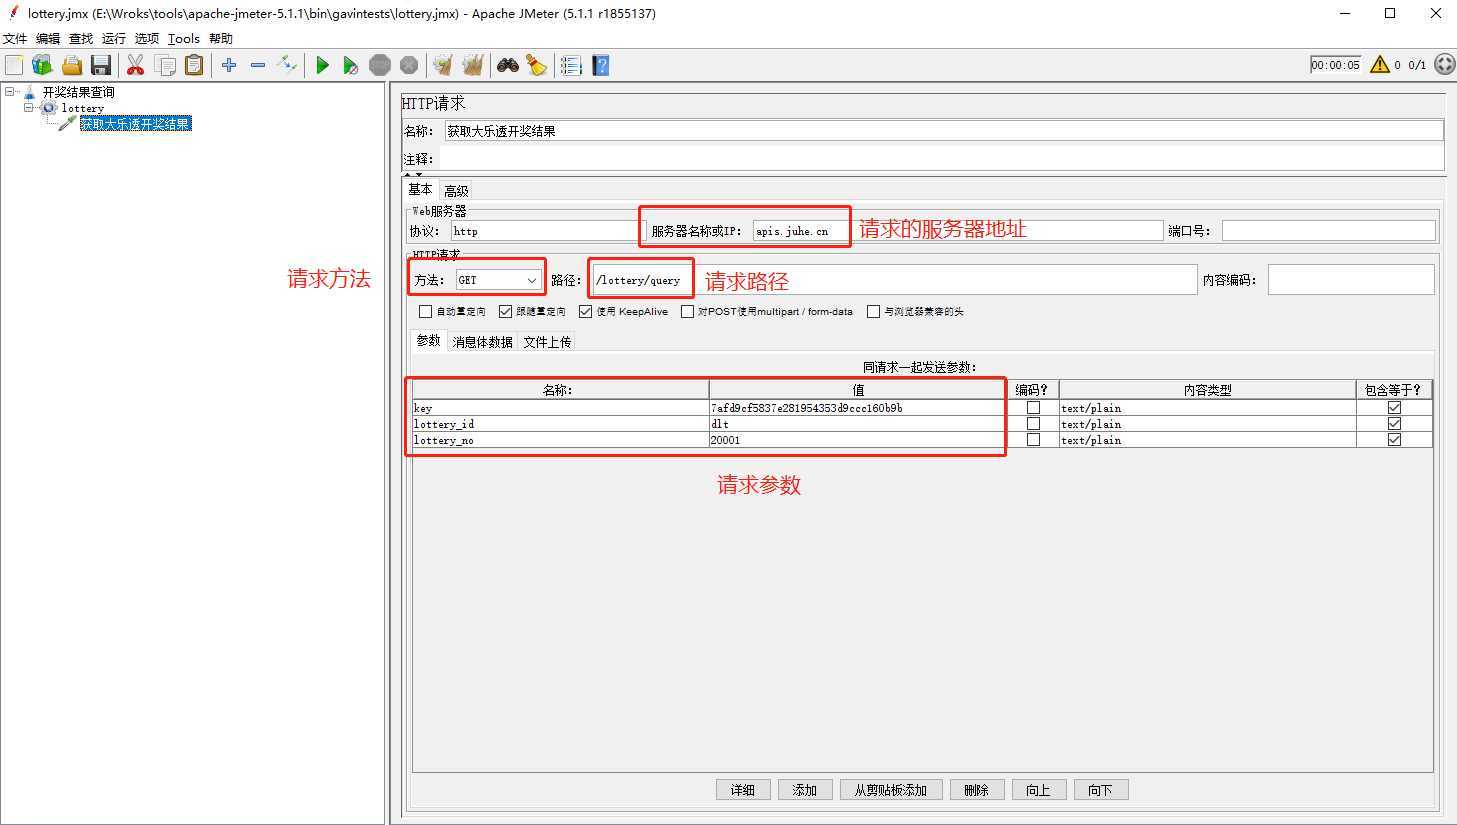
Task: Check 编码 box for lottery_id row
Action: (x=1033, y=424)
